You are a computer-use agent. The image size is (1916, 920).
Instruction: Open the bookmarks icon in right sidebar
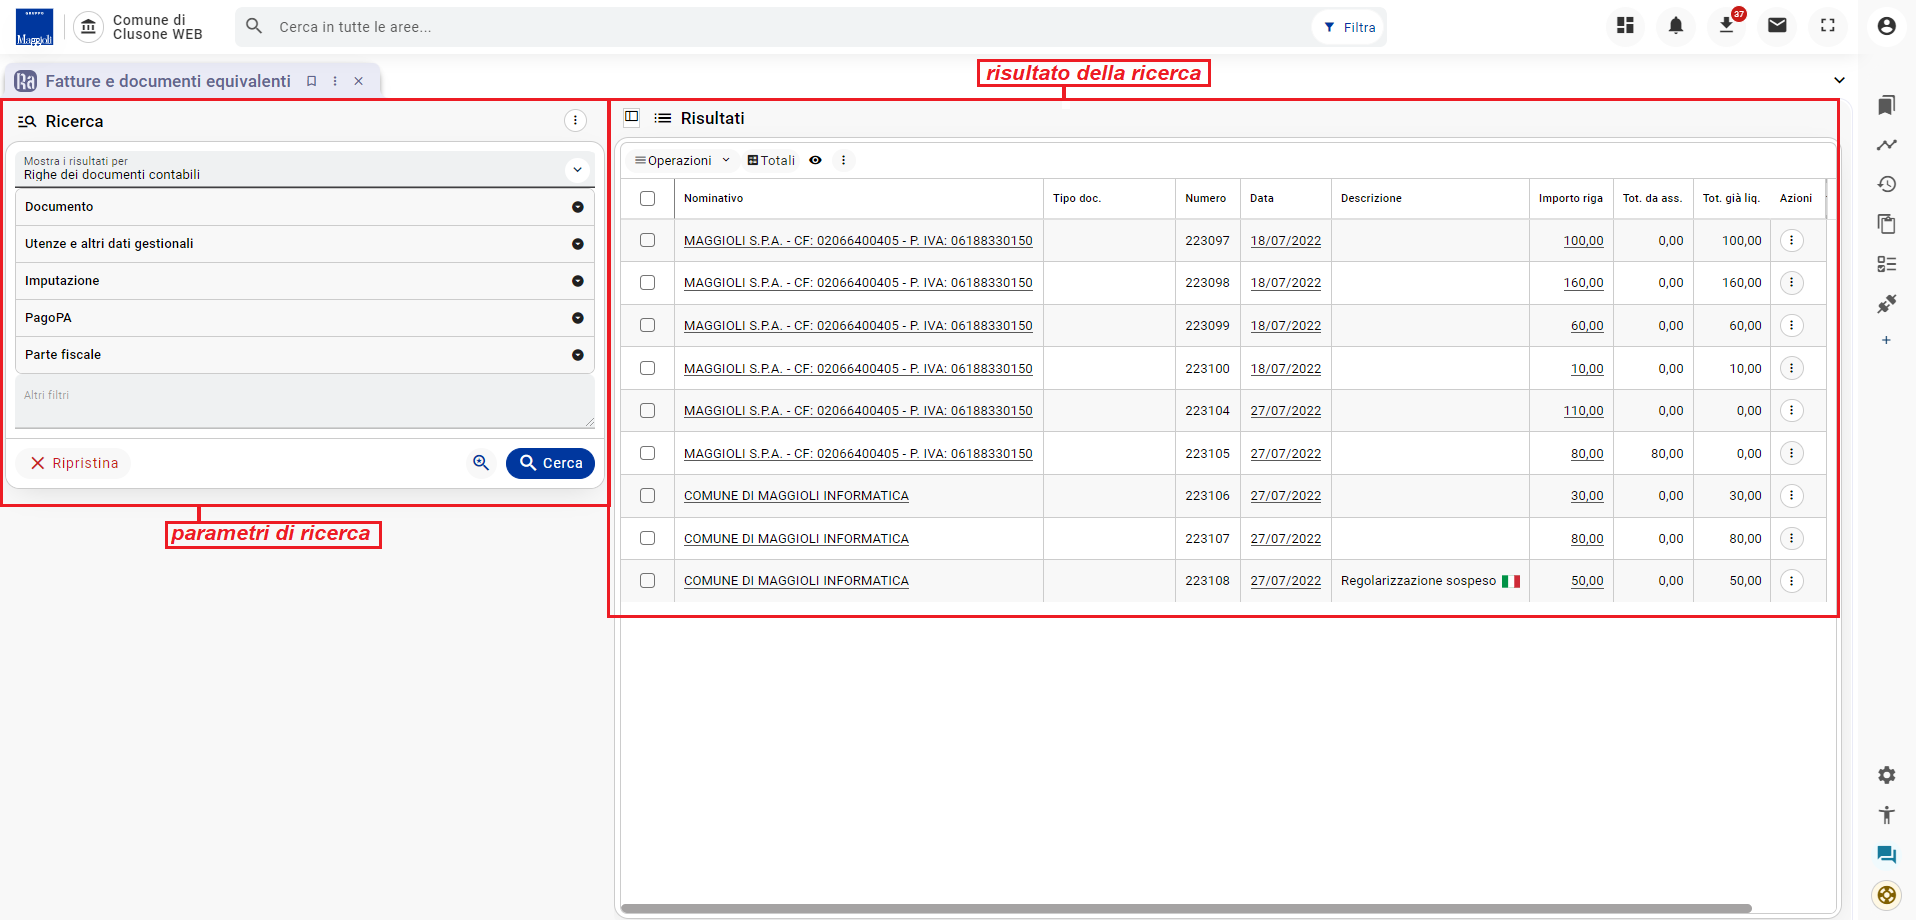click(1886, 105)
